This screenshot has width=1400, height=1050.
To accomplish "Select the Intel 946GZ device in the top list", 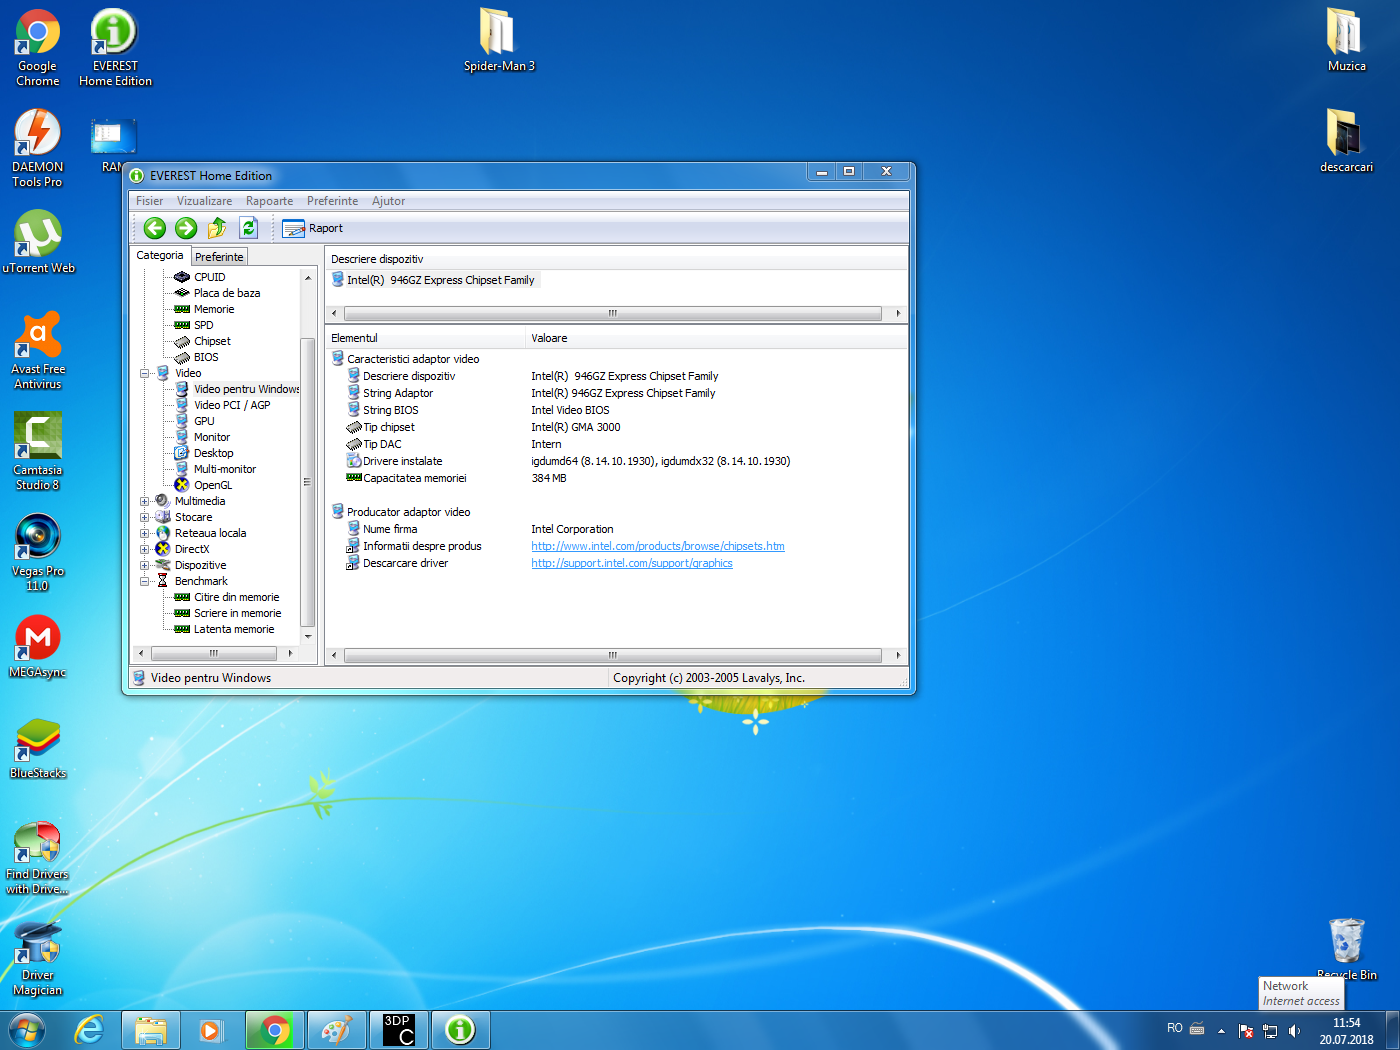I will [x=440, y=280].
